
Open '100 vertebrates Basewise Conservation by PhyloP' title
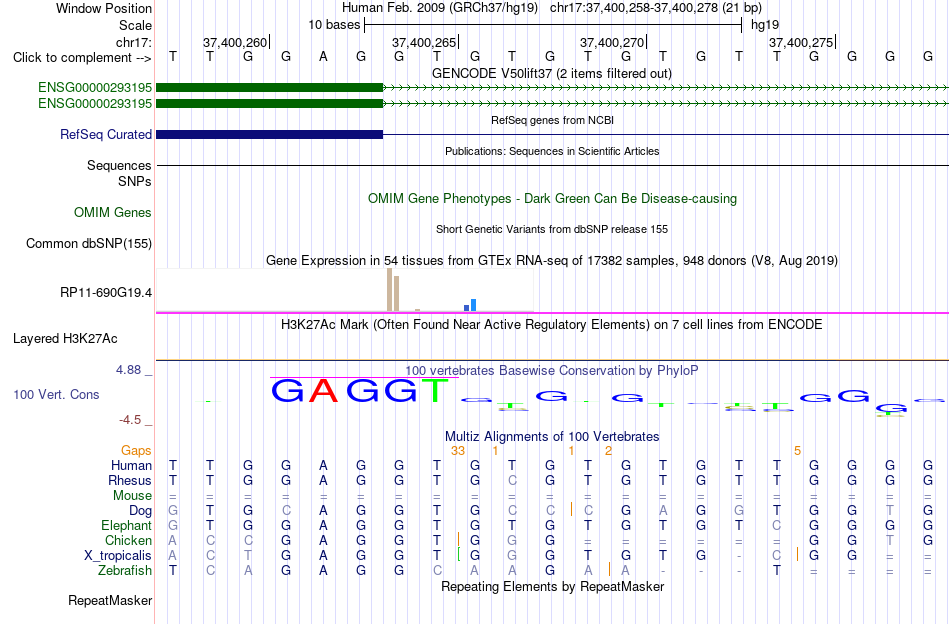(x=551, y=370)
